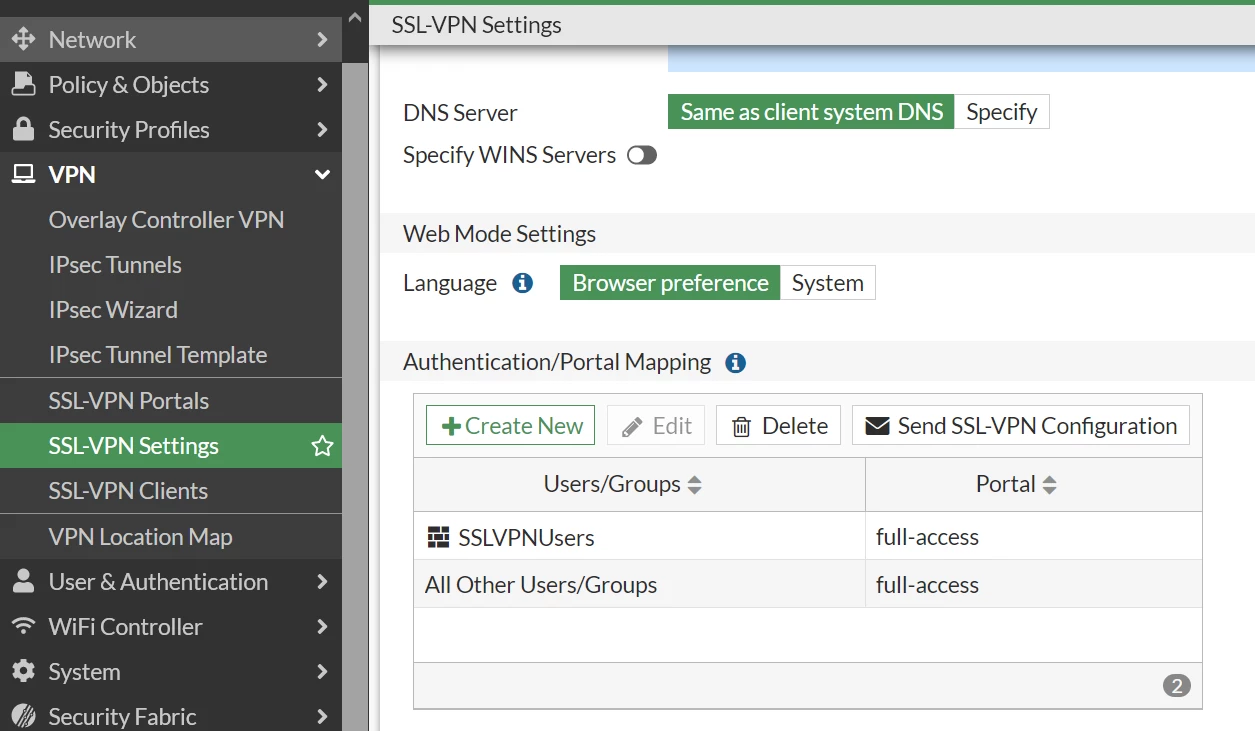The width and height of the screenshot is (1255, 731).
Task: Click the User & Authentication person icon
Action: pos(23,582)
